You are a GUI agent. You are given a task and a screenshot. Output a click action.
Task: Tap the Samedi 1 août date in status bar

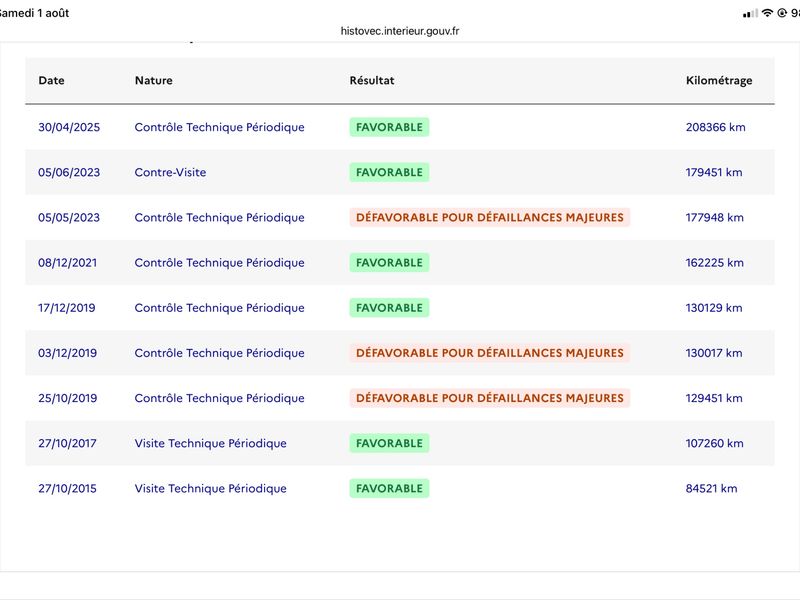34,13
